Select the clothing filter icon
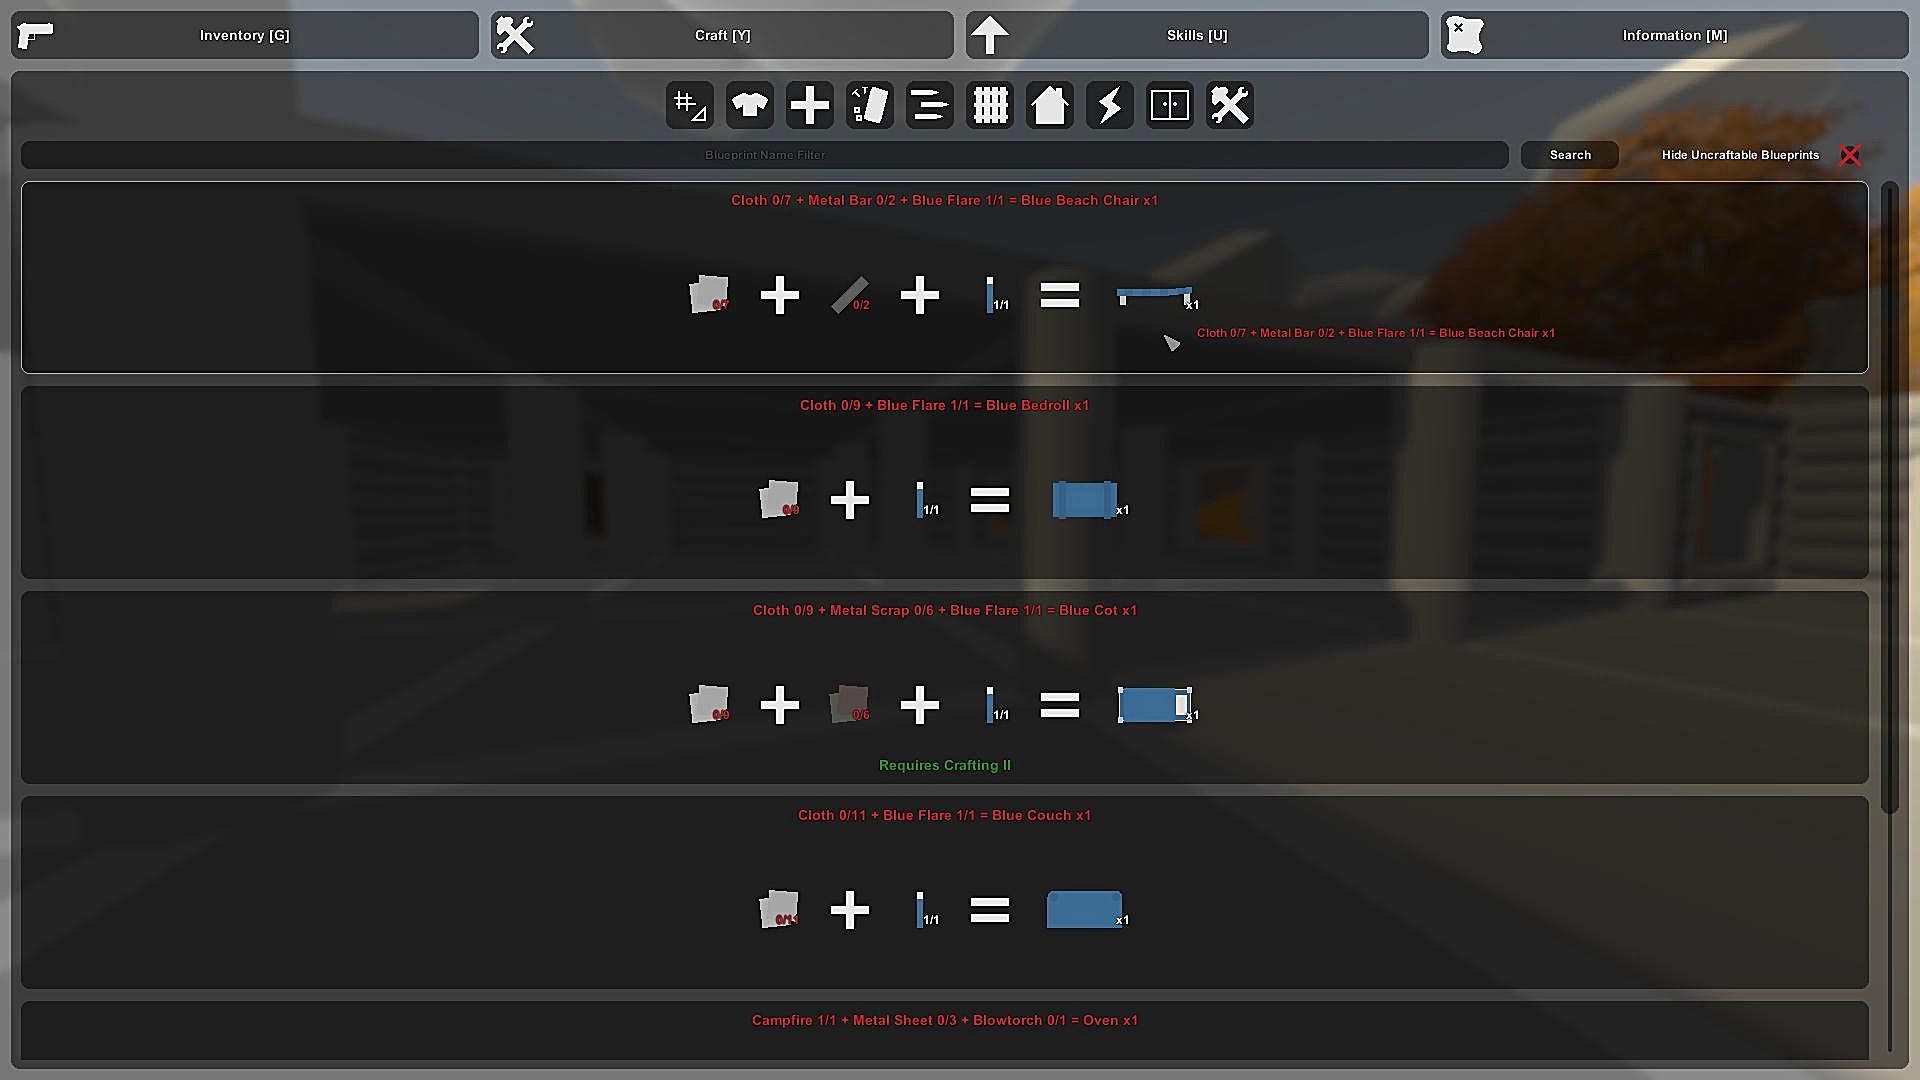Viewport: 1920px width, 1080px height. 750,105
